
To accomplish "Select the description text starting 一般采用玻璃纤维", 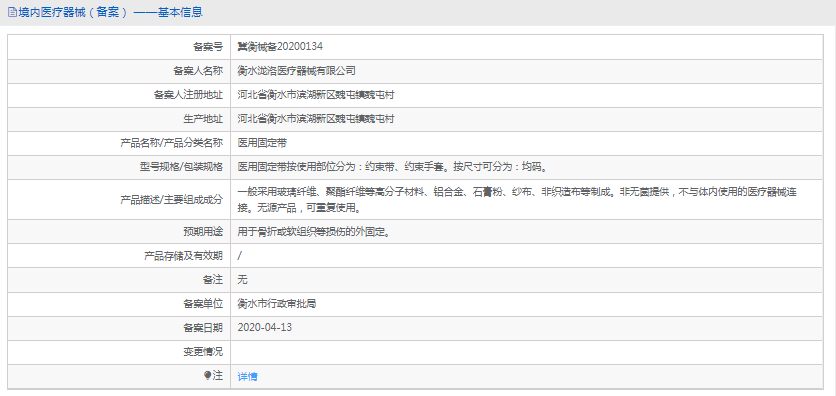I will [517, 199].
